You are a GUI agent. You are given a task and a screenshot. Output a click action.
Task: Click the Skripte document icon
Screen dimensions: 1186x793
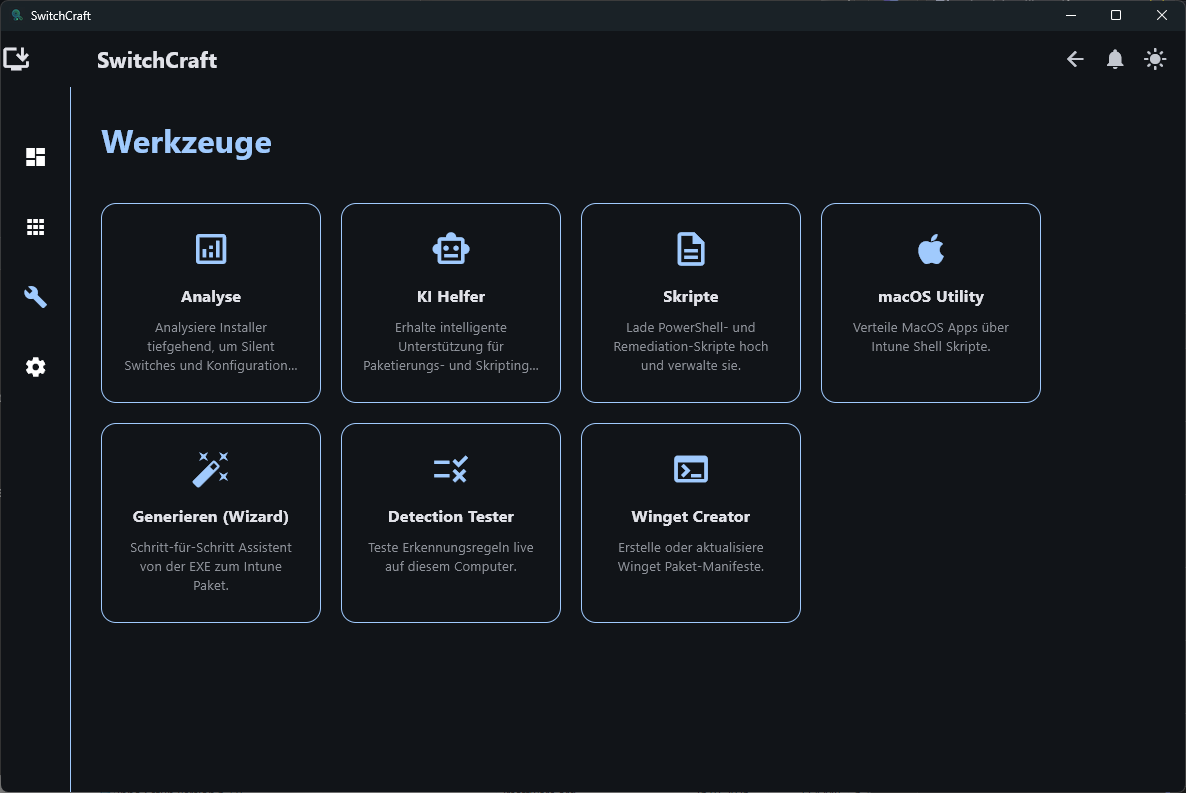(691, 249)
